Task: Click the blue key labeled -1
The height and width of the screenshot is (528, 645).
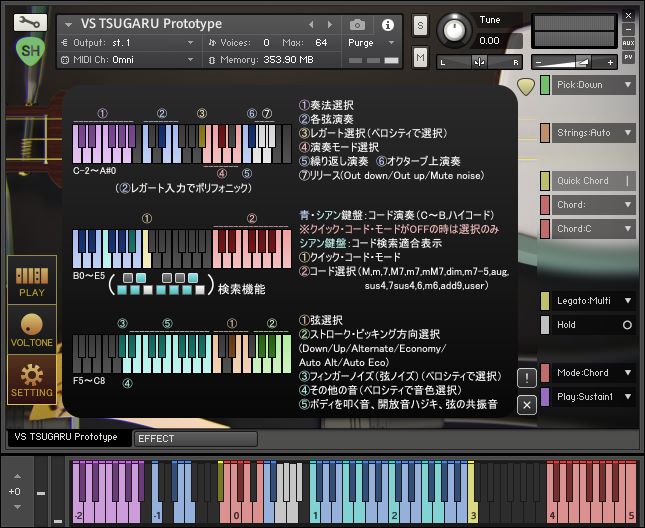Action: (157, 513)
